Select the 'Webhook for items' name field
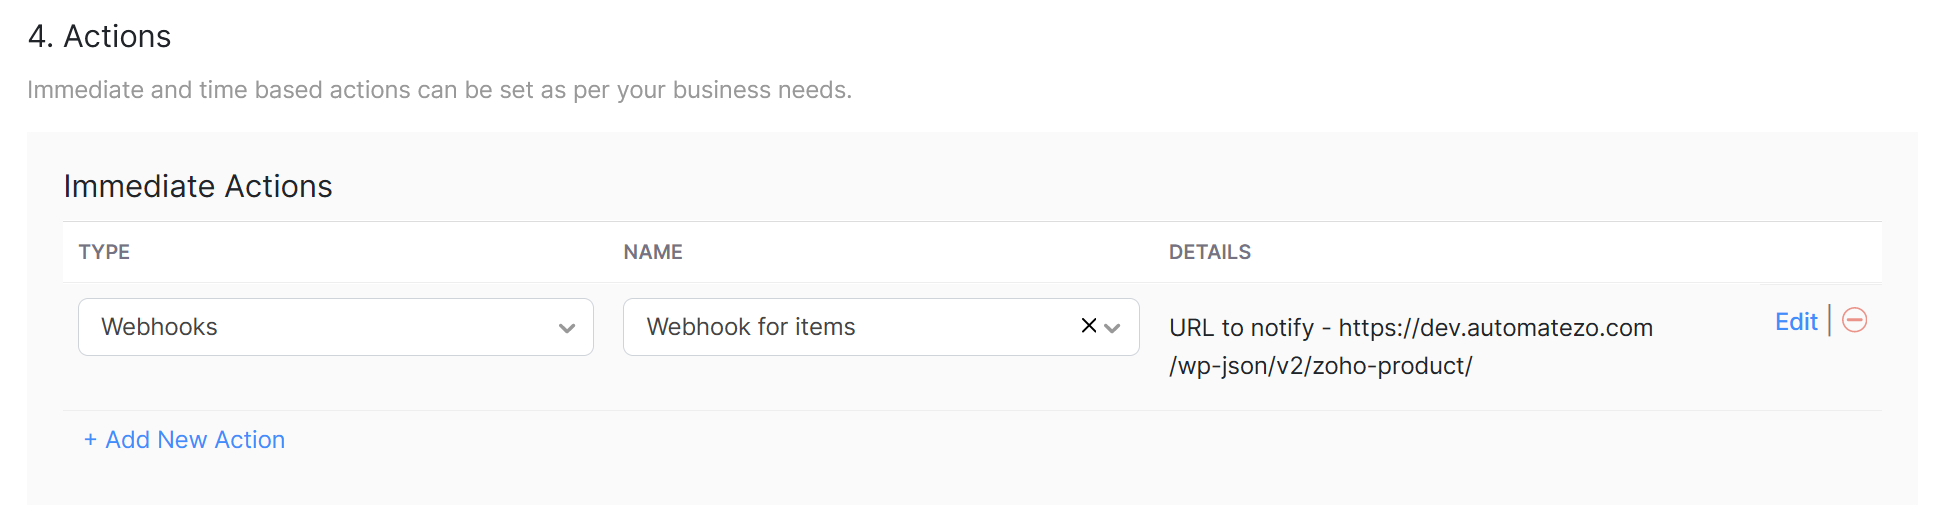Screen dimensions: 1939x519 click(x=881, y=327)
